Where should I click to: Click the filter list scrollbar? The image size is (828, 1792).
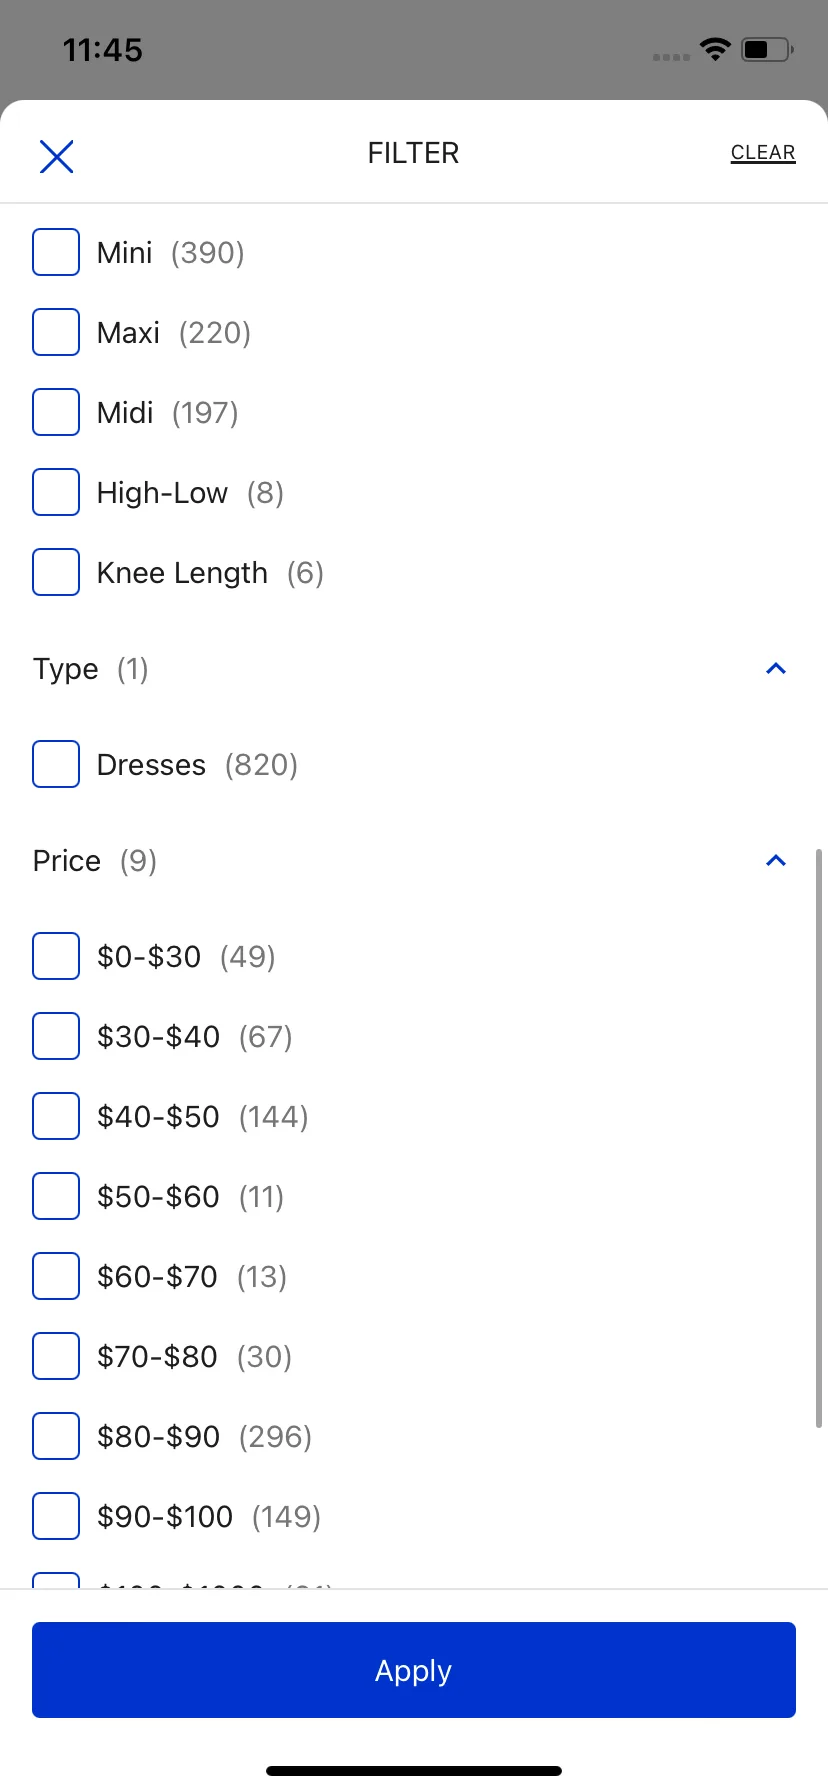coord(819,1138)
